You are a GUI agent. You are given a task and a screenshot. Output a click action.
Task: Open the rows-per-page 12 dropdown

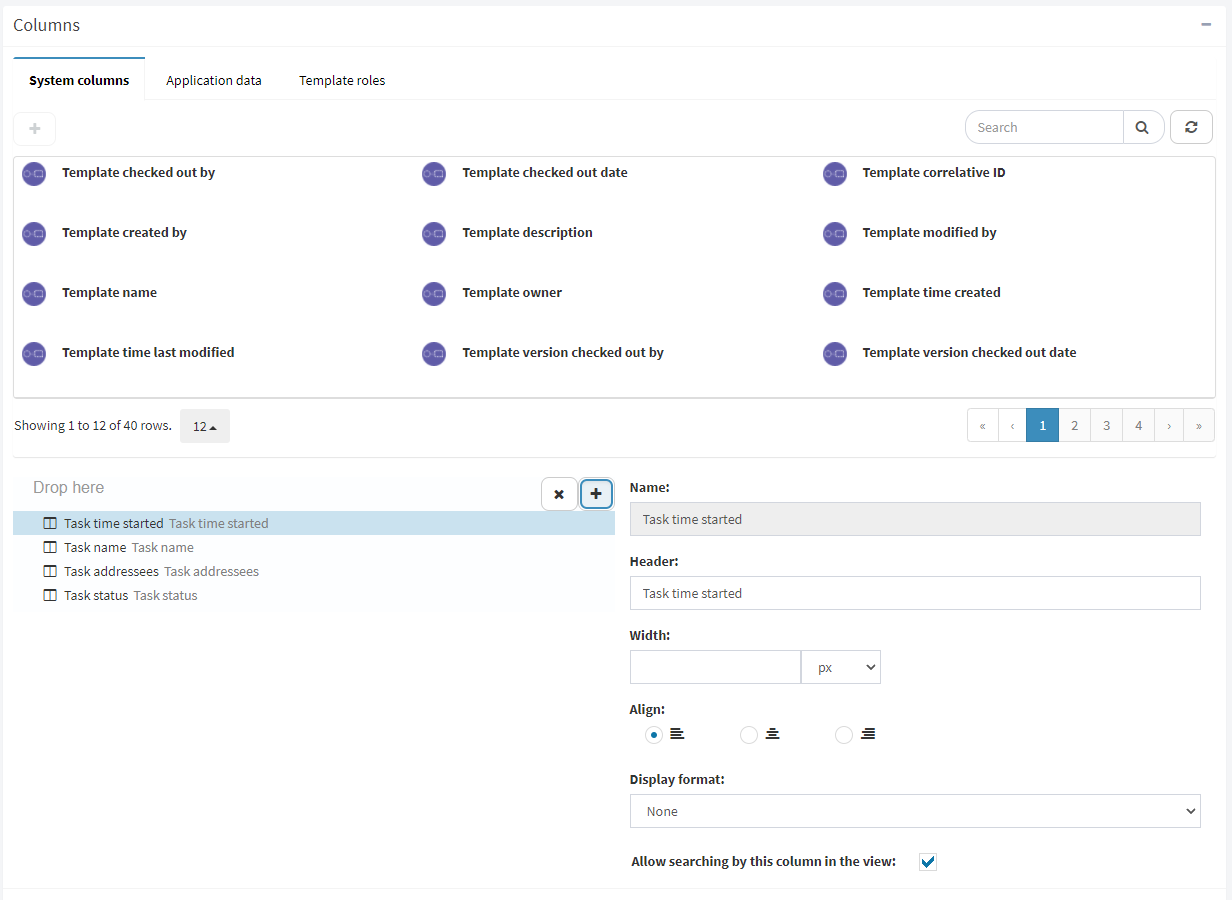pyautogui.click(x=205, y=426)
